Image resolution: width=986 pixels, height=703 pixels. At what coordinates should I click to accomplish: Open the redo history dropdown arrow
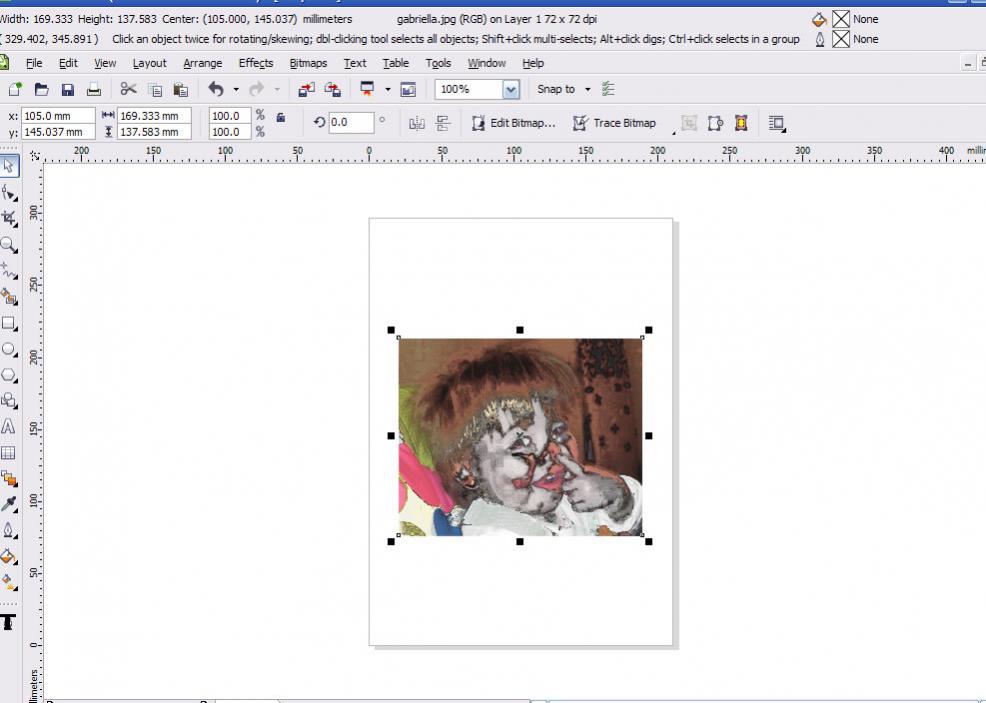coord(277,90)
